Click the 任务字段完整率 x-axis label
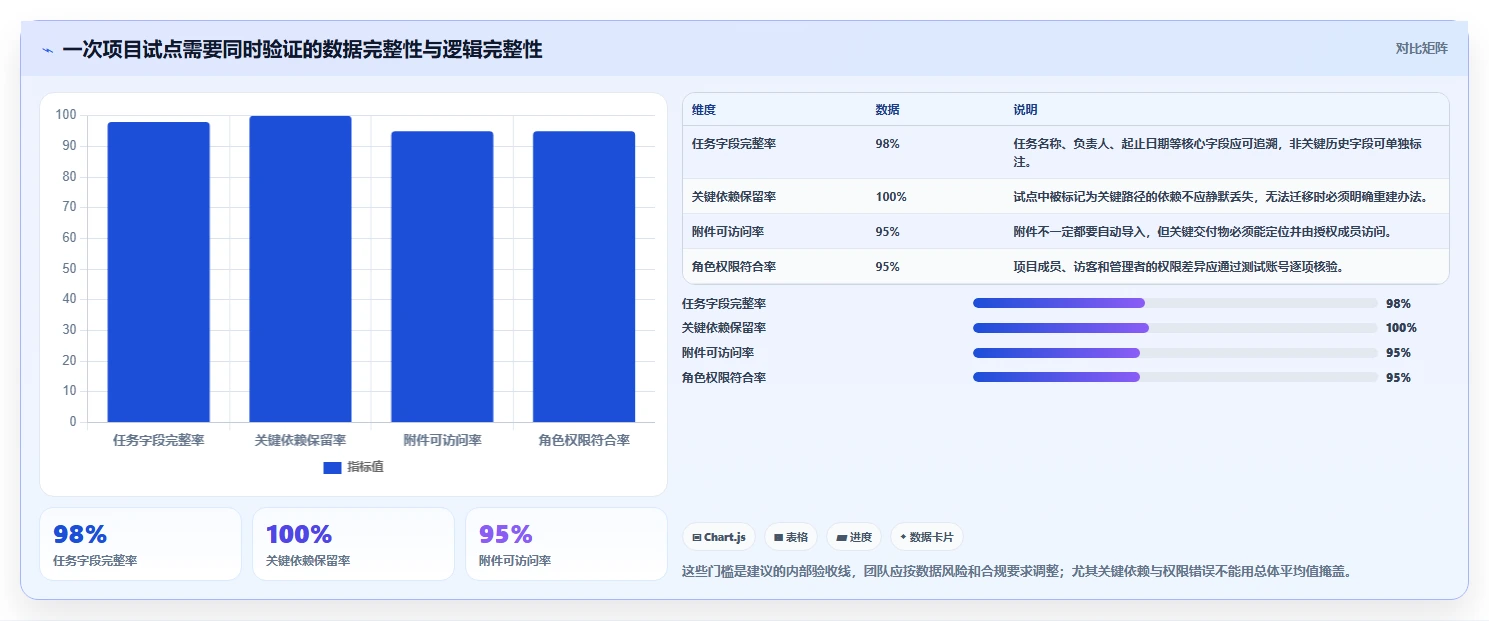Image resolution: width=1489 pixels, height=621 pixels. (x=158, y=440)
